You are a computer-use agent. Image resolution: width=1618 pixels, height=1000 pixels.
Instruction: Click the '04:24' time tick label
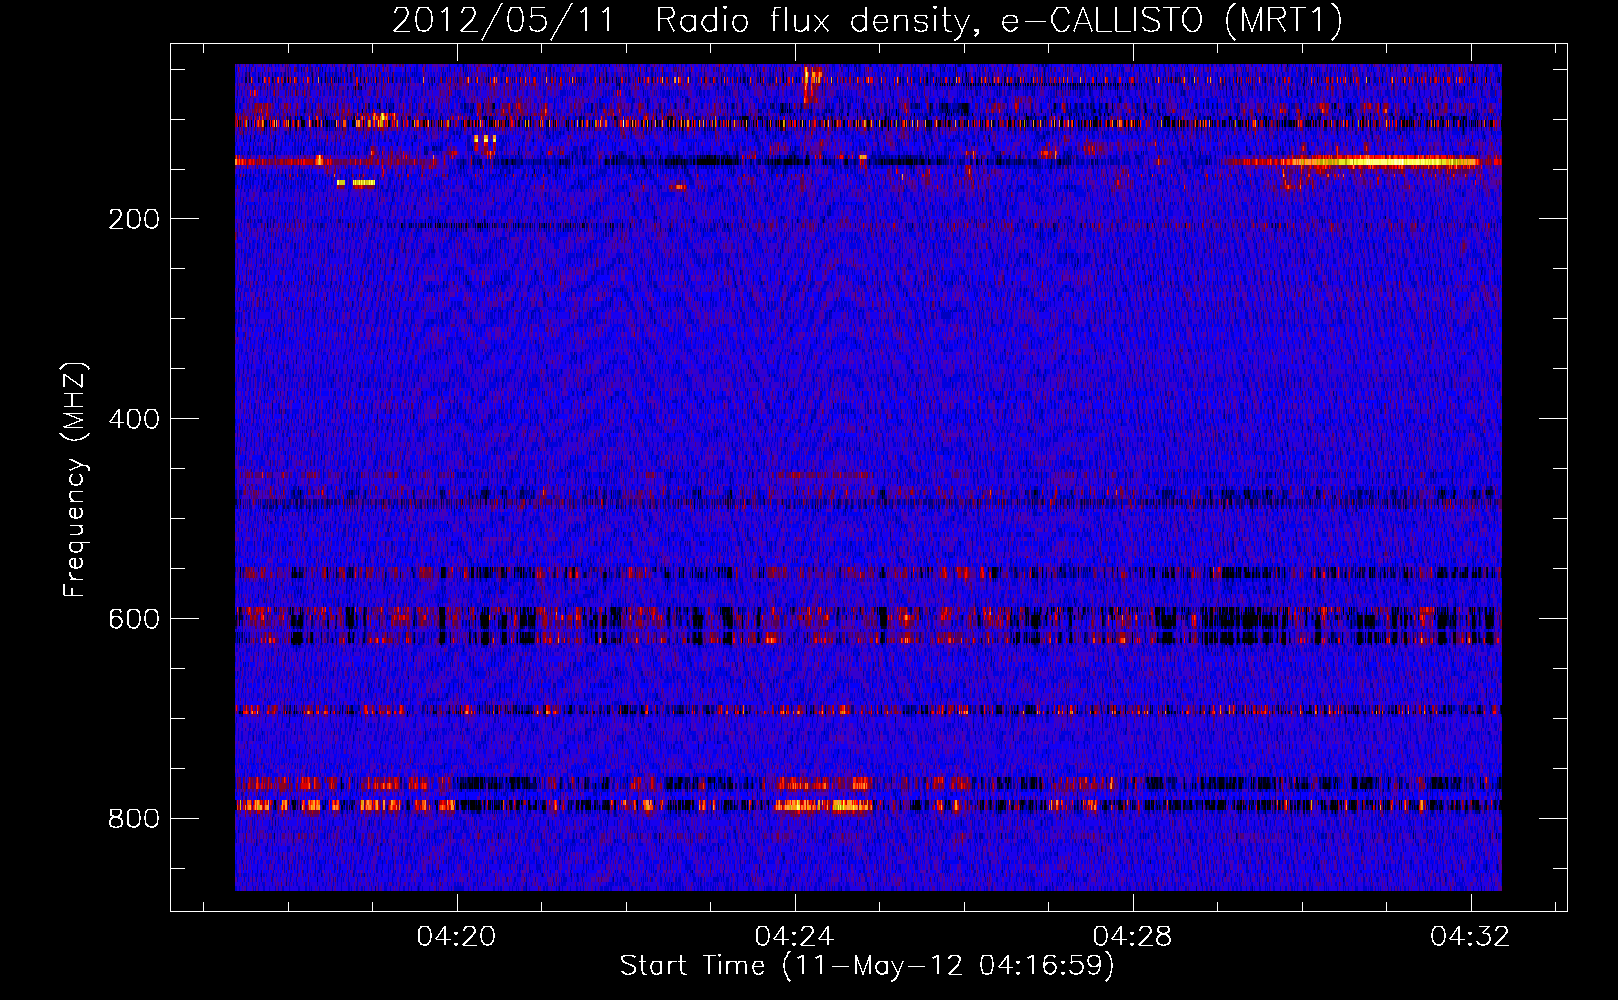click(795, 937)
